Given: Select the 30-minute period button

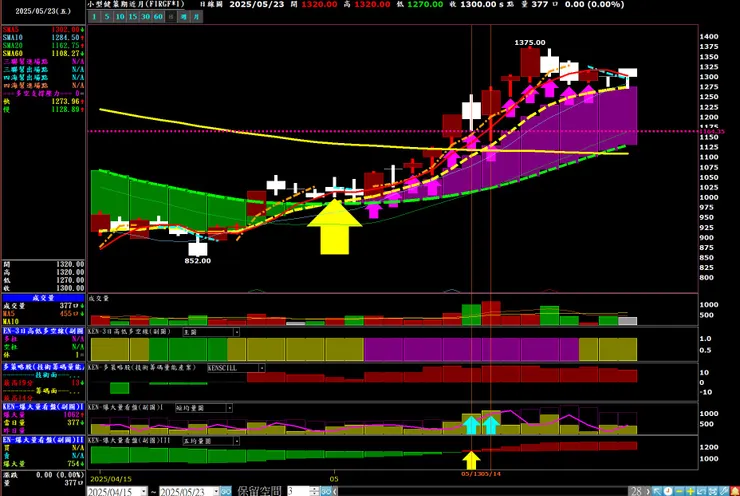Looking at the screenshot, I should pyautogui.click(x=145, y=17).
